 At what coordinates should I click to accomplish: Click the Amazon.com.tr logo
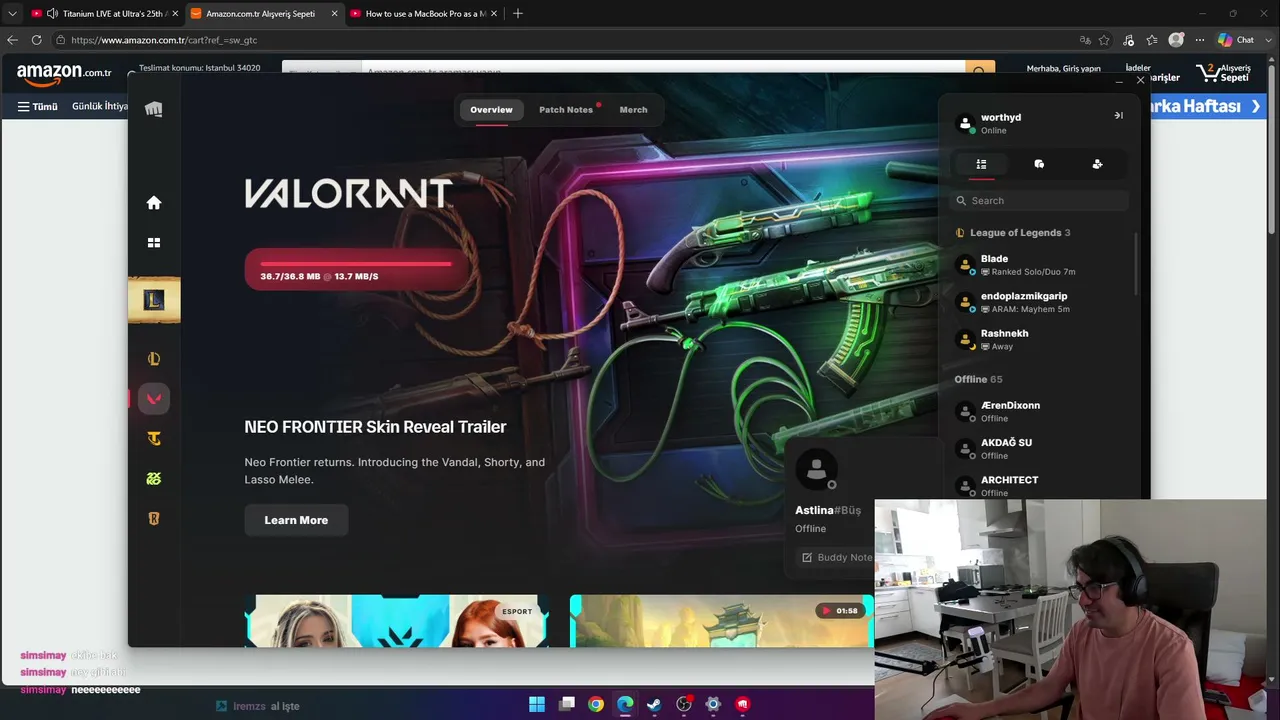[x=64, y=74]
